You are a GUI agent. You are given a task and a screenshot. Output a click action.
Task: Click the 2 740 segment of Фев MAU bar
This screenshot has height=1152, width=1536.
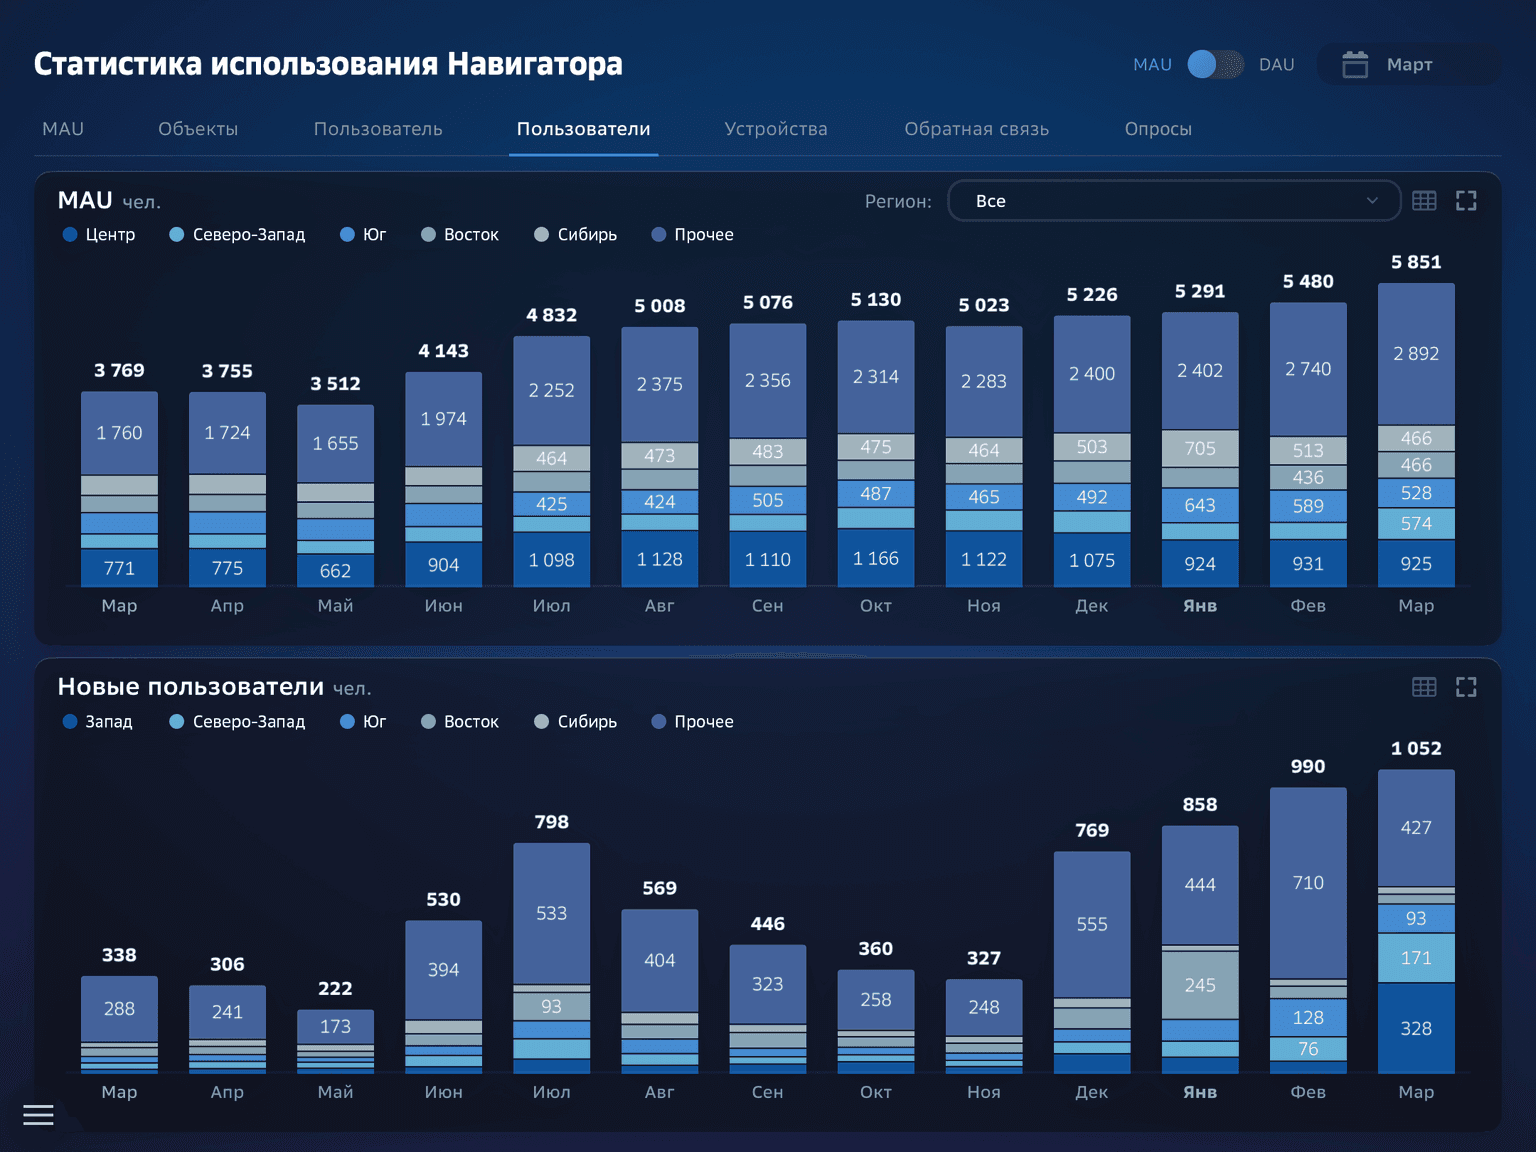point(1308,369)
